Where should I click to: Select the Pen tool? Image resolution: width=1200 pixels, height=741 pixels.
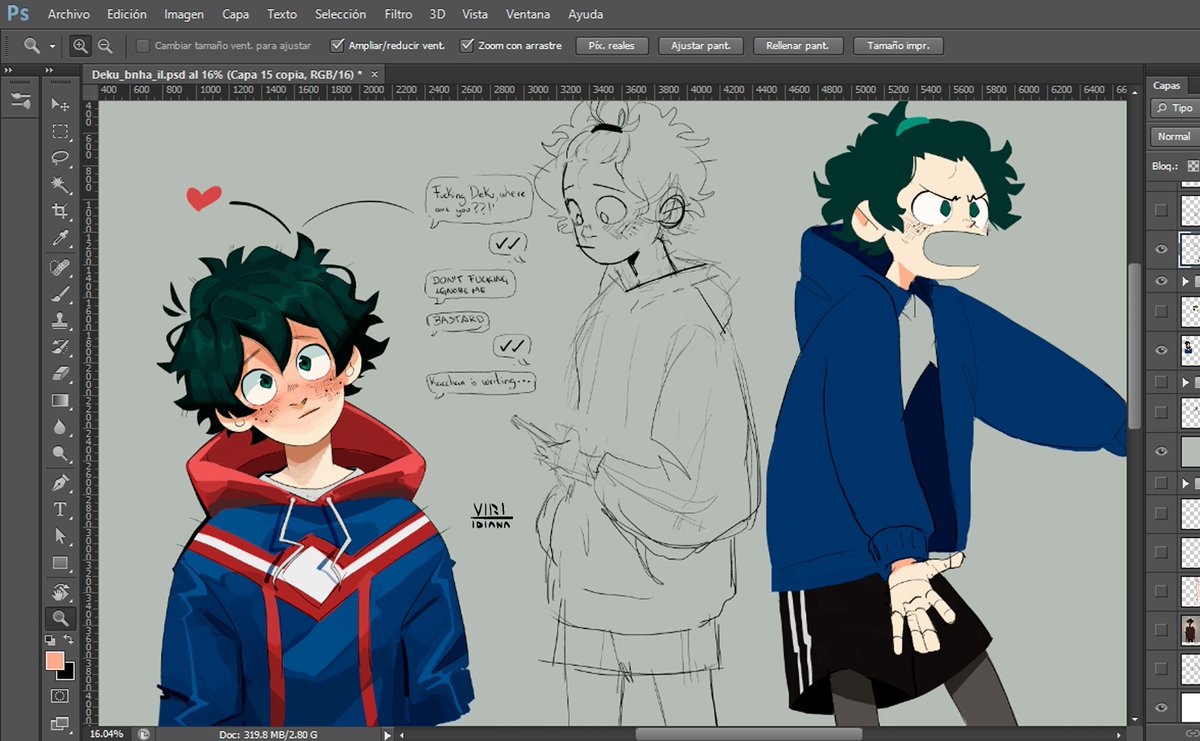60,483
